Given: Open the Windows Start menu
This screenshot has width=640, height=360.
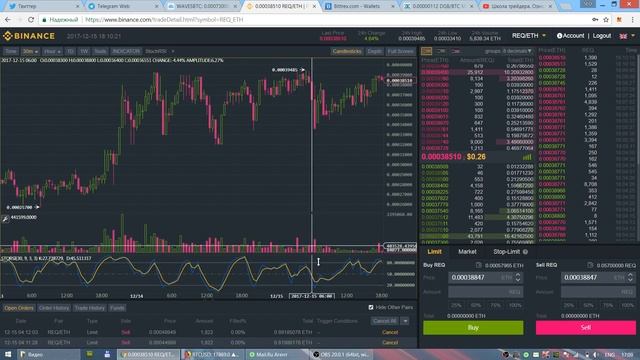Looking at the screenshot, I should (8, 354).
